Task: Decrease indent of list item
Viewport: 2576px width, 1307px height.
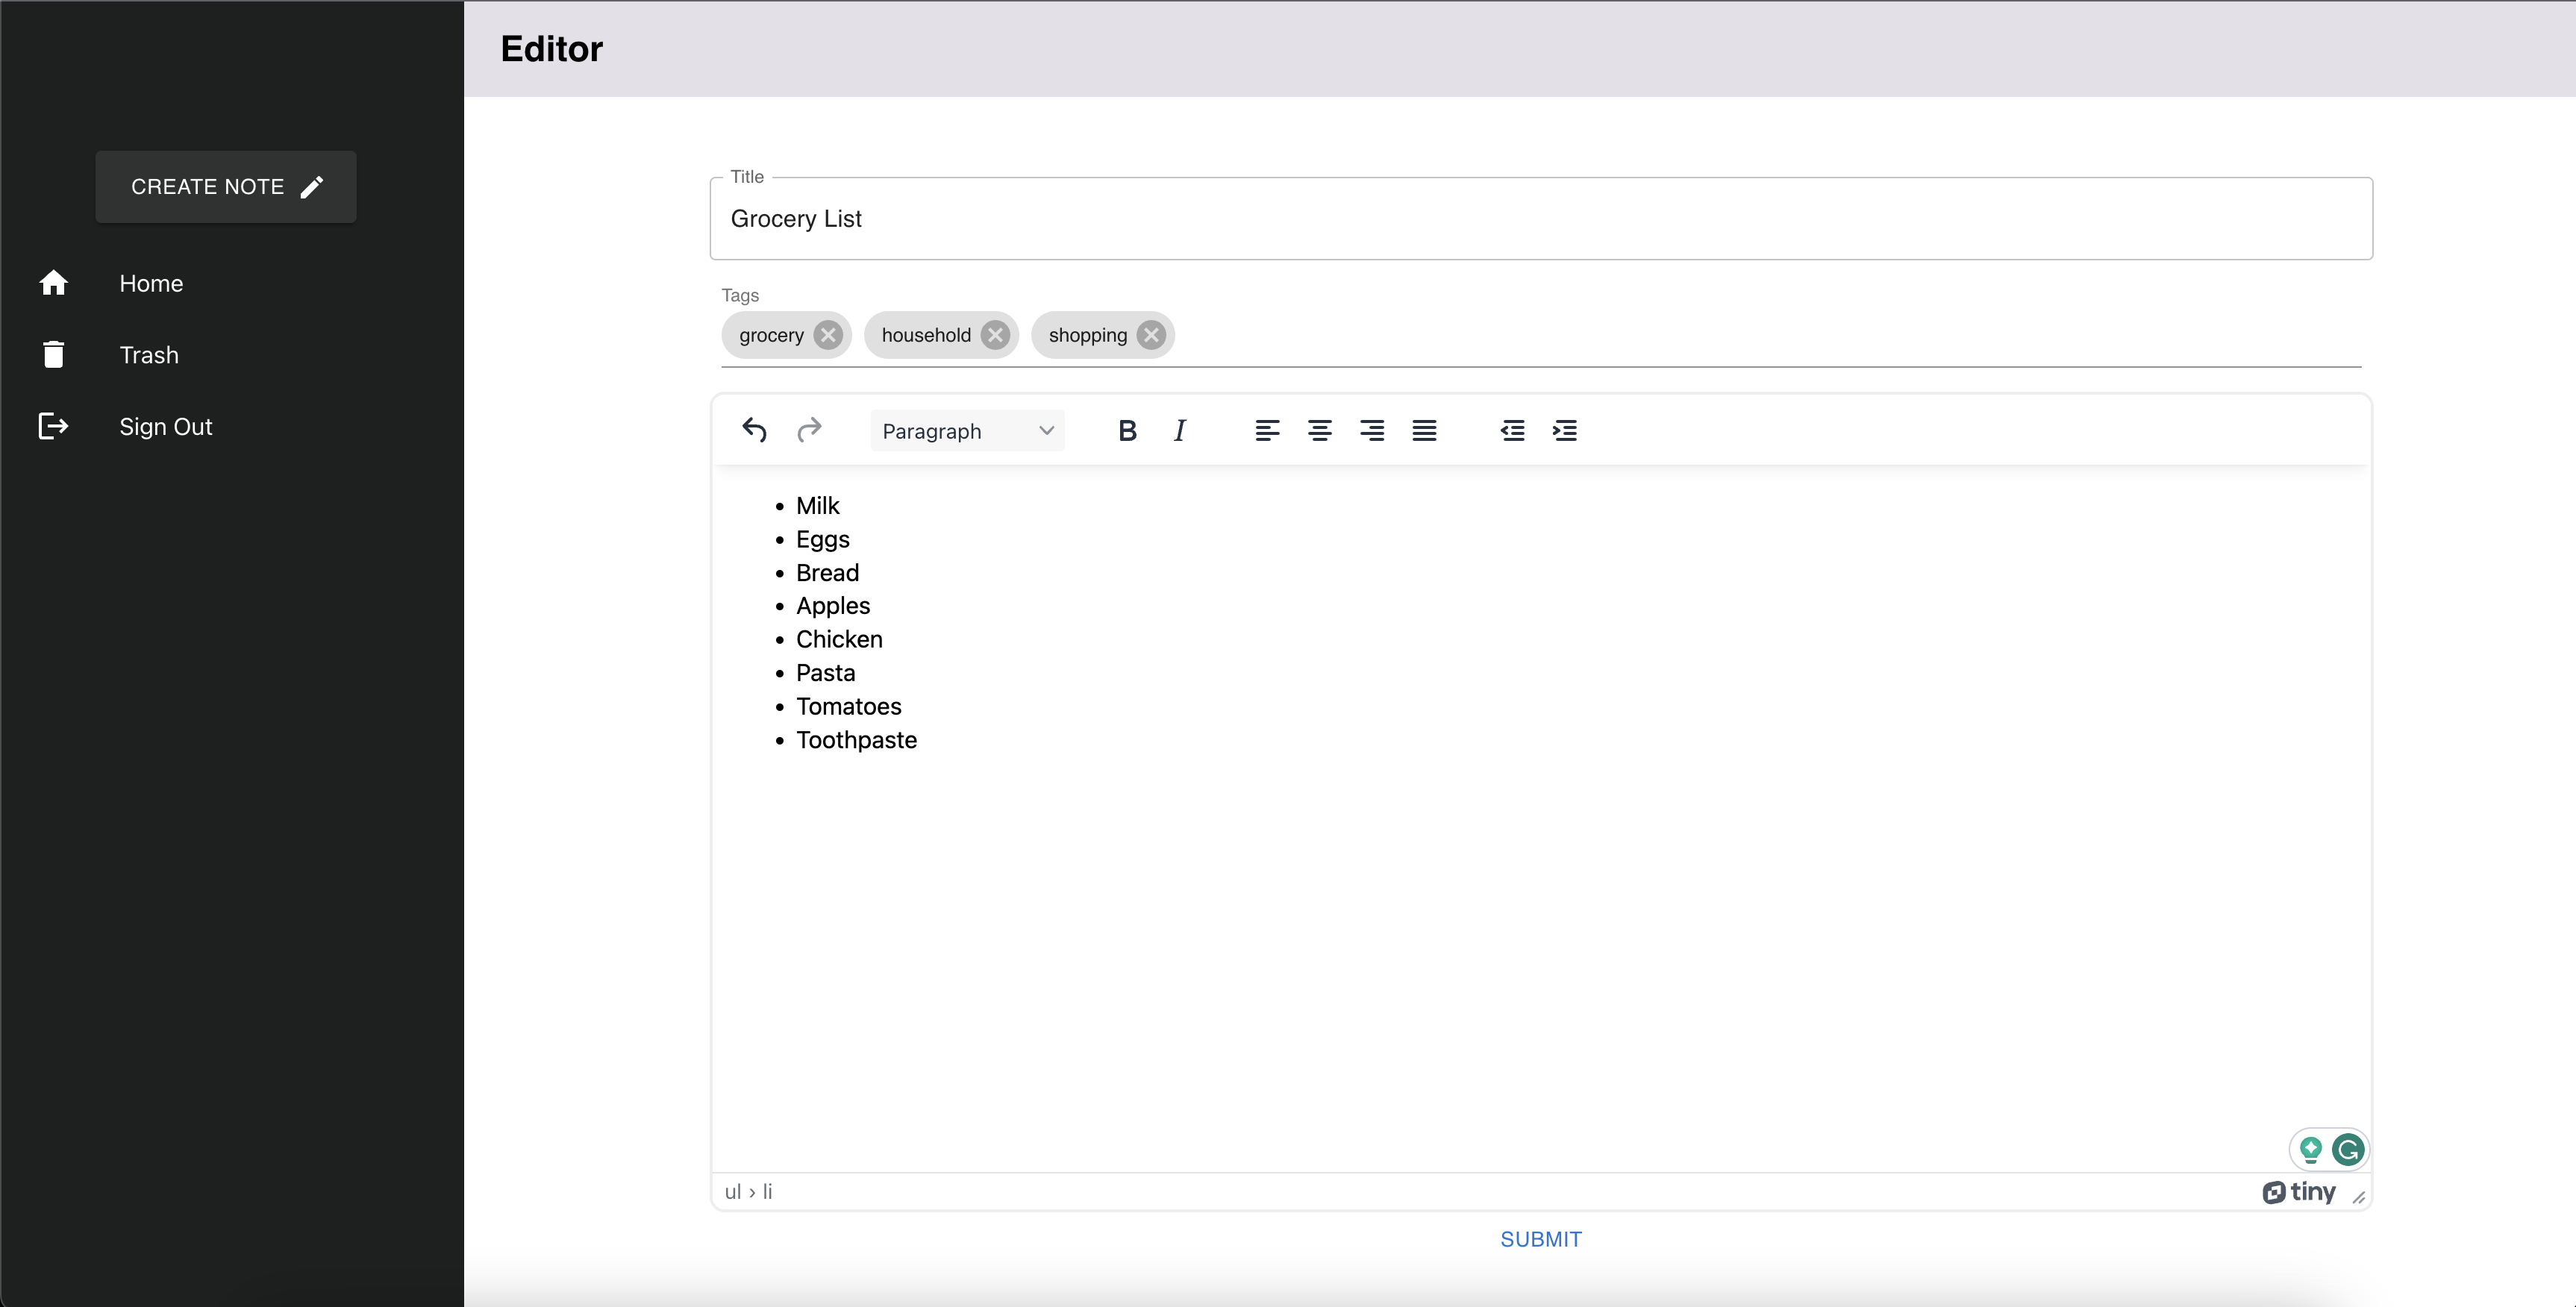Action: click(x=1512, y=430)
